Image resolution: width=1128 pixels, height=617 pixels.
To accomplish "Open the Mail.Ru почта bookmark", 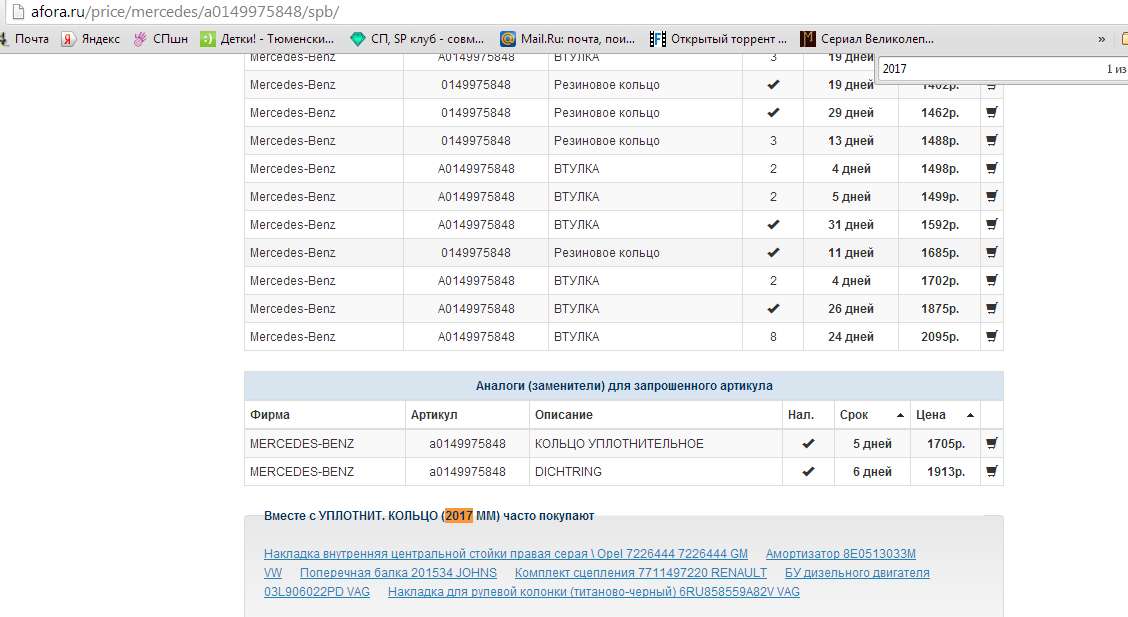I will point(568,39).
